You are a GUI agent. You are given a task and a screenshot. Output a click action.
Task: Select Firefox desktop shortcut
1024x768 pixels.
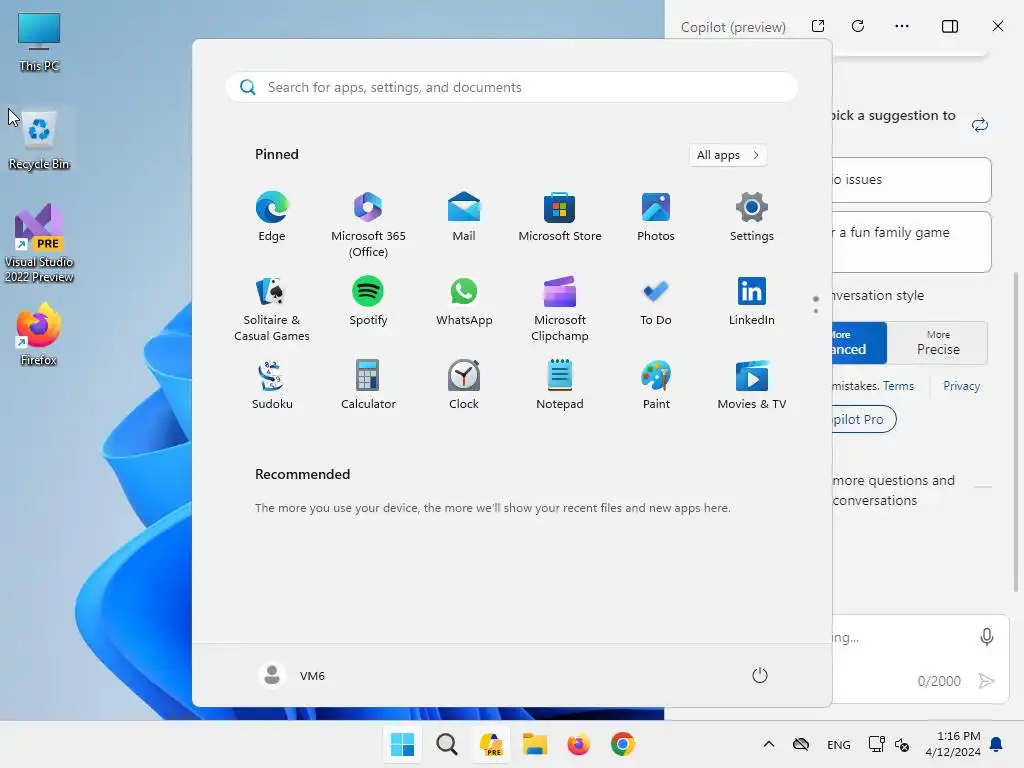pos(39,334)
